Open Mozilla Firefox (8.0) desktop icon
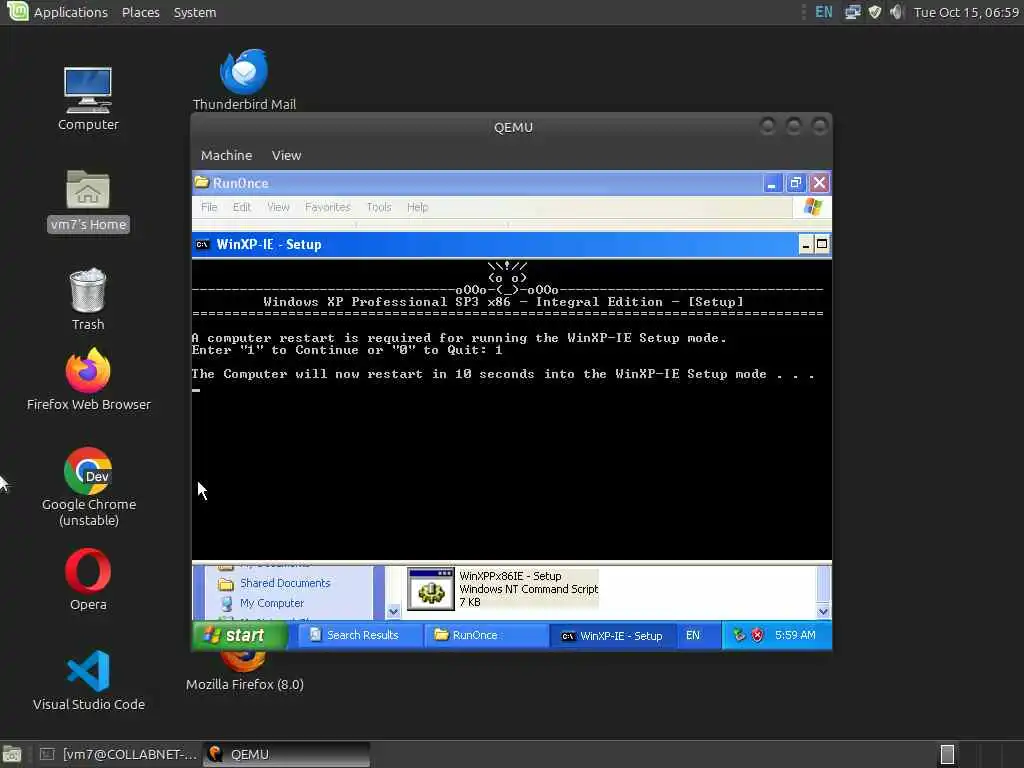This screenshot has height=768, width=1024. [x=244, y=662]
